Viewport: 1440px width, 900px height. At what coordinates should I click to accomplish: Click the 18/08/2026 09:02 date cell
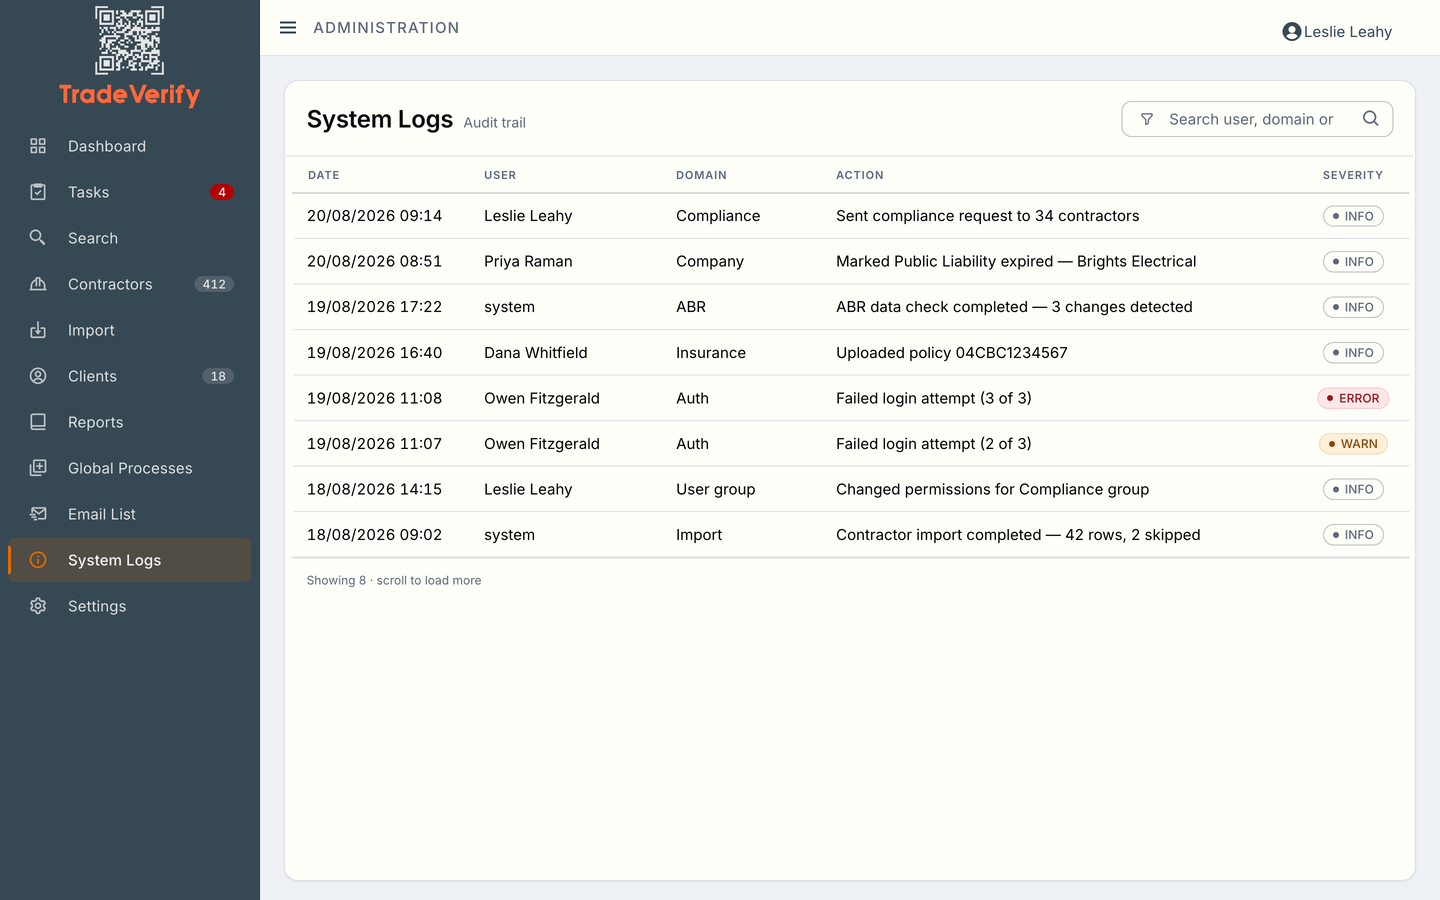pos(375,535)
